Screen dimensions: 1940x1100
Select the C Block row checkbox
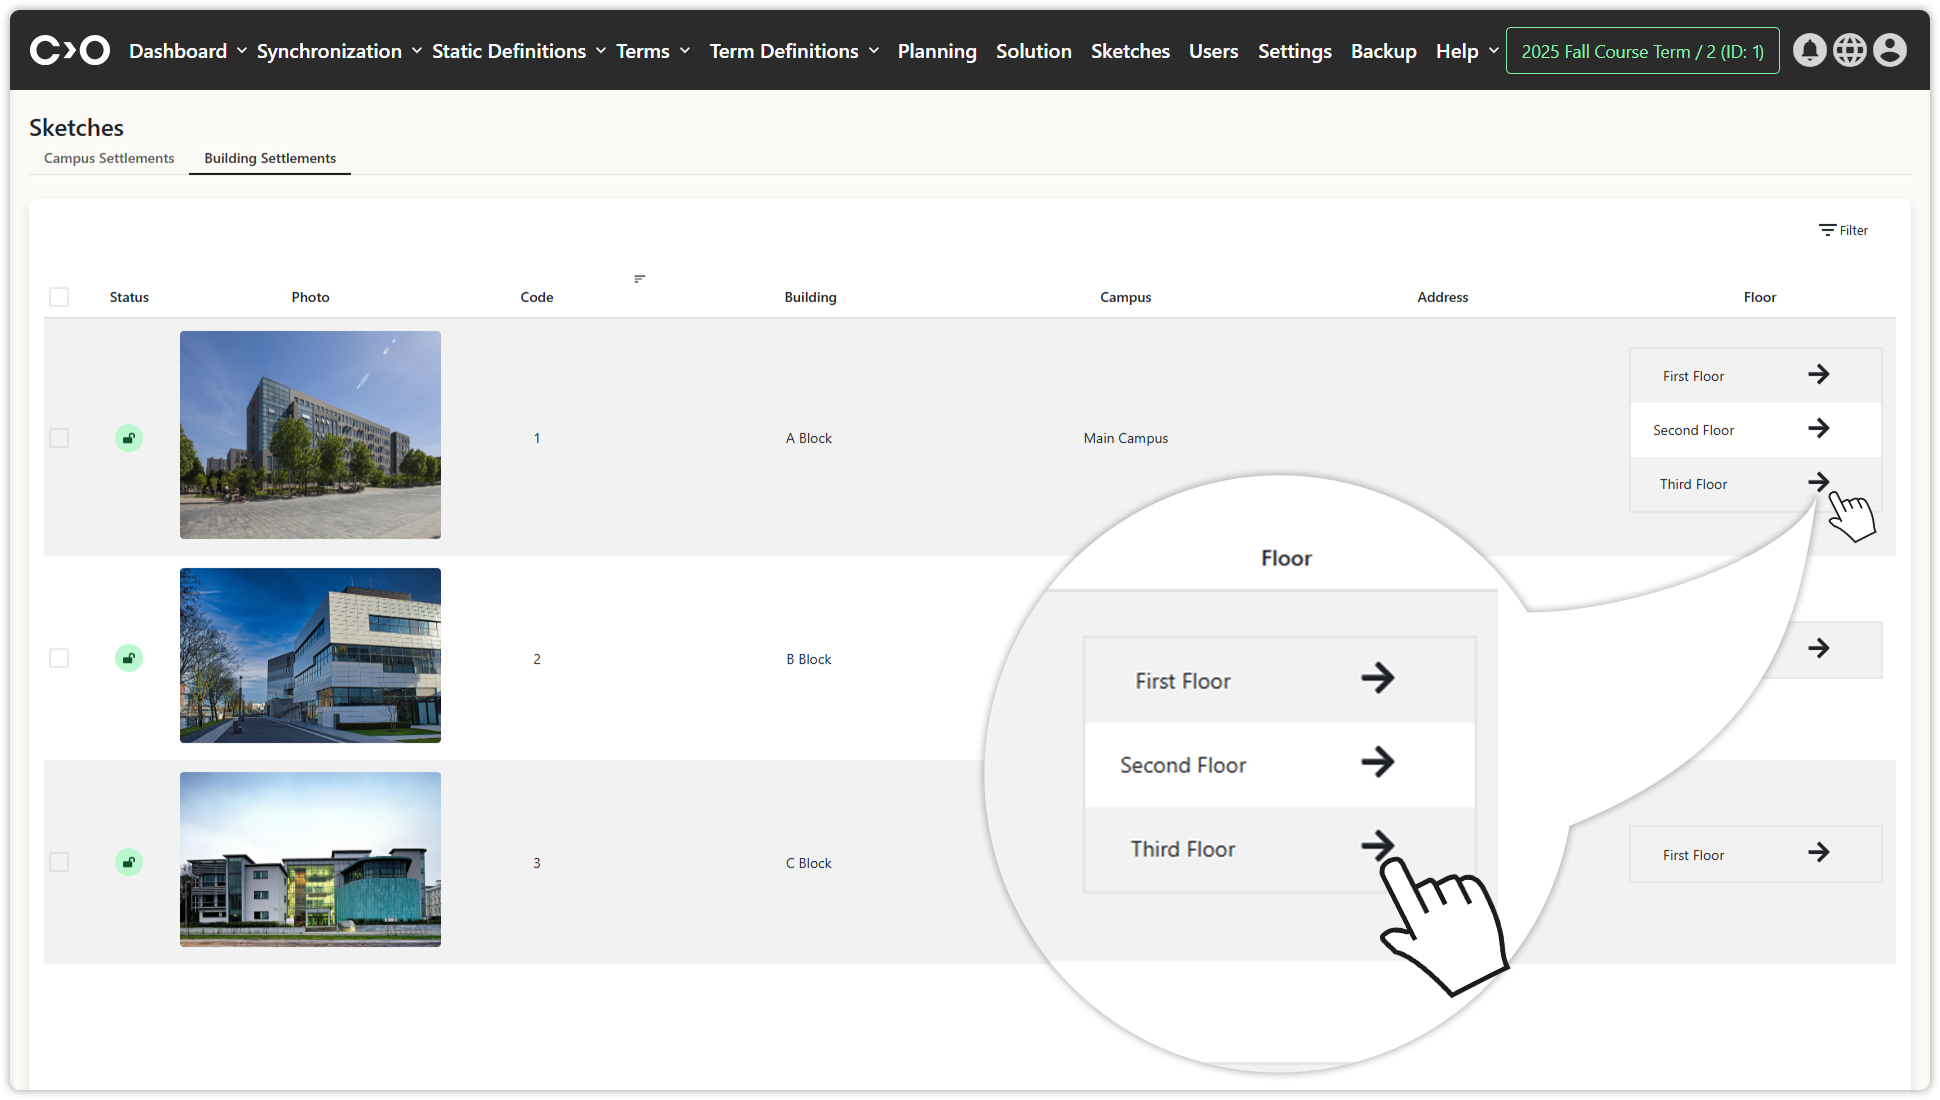pos(59,862)
